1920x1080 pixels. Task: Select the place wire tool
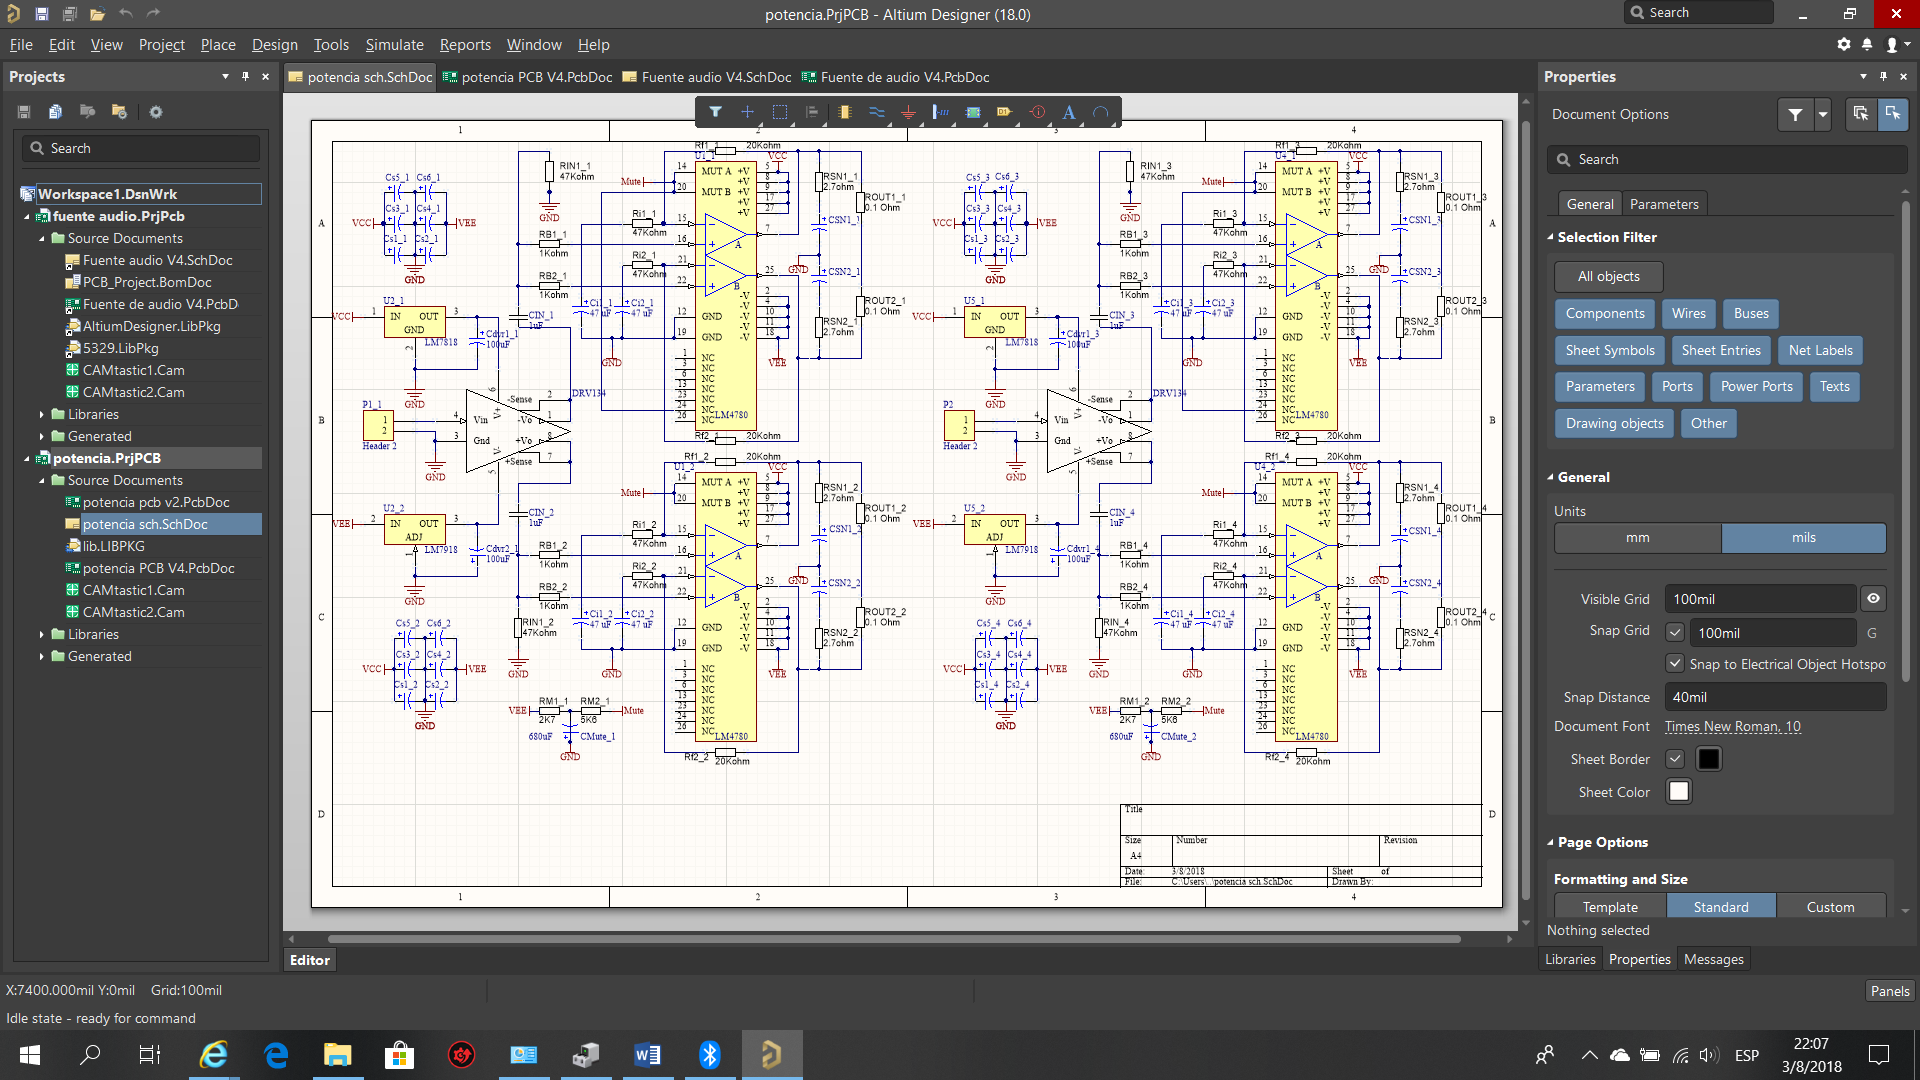point(877,112)
